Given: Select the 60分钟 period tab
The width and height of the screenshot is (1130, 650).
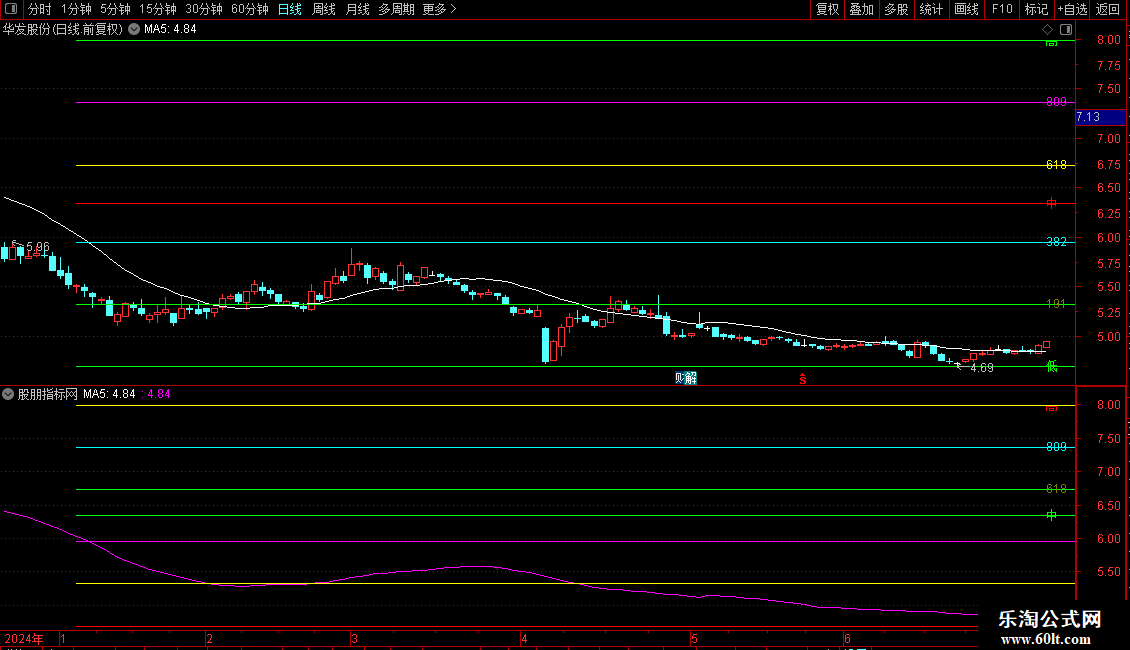Looking at the screenshot, I should [x=249, y=9].
